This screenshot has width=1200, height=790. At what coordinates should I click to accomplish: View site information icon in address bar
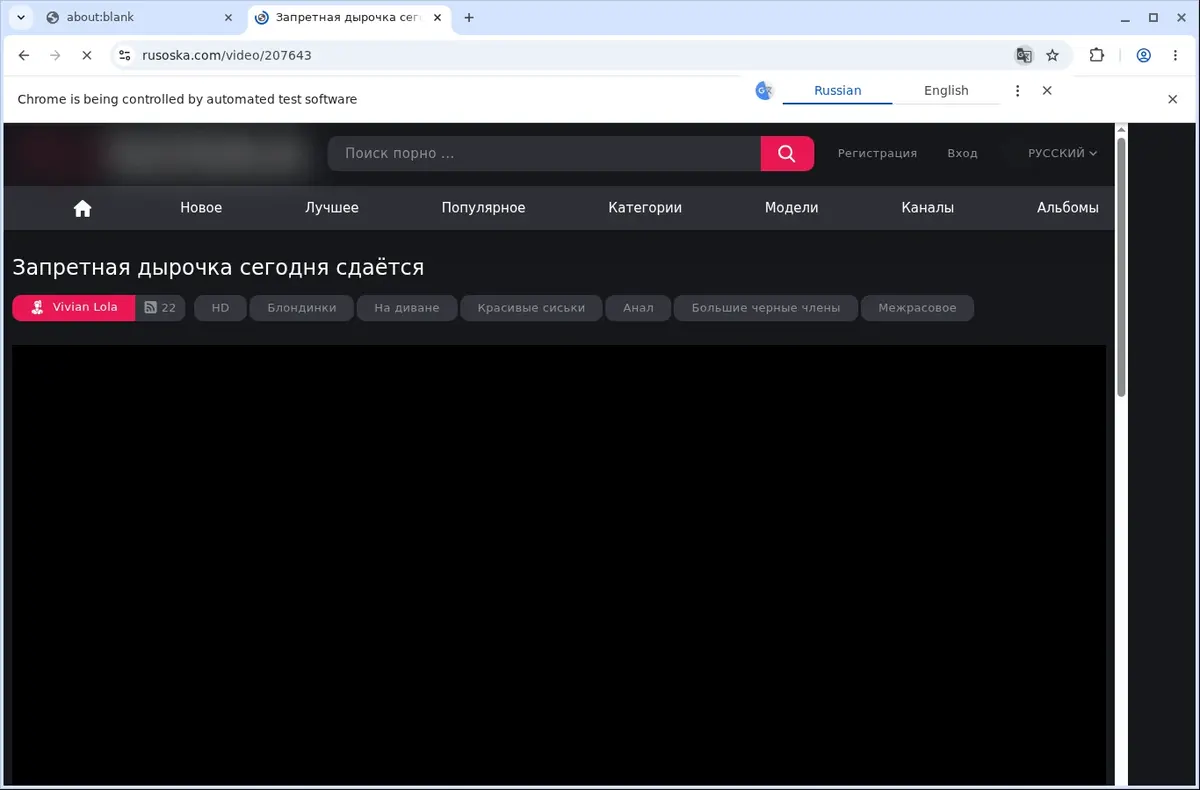pos(124,56)
